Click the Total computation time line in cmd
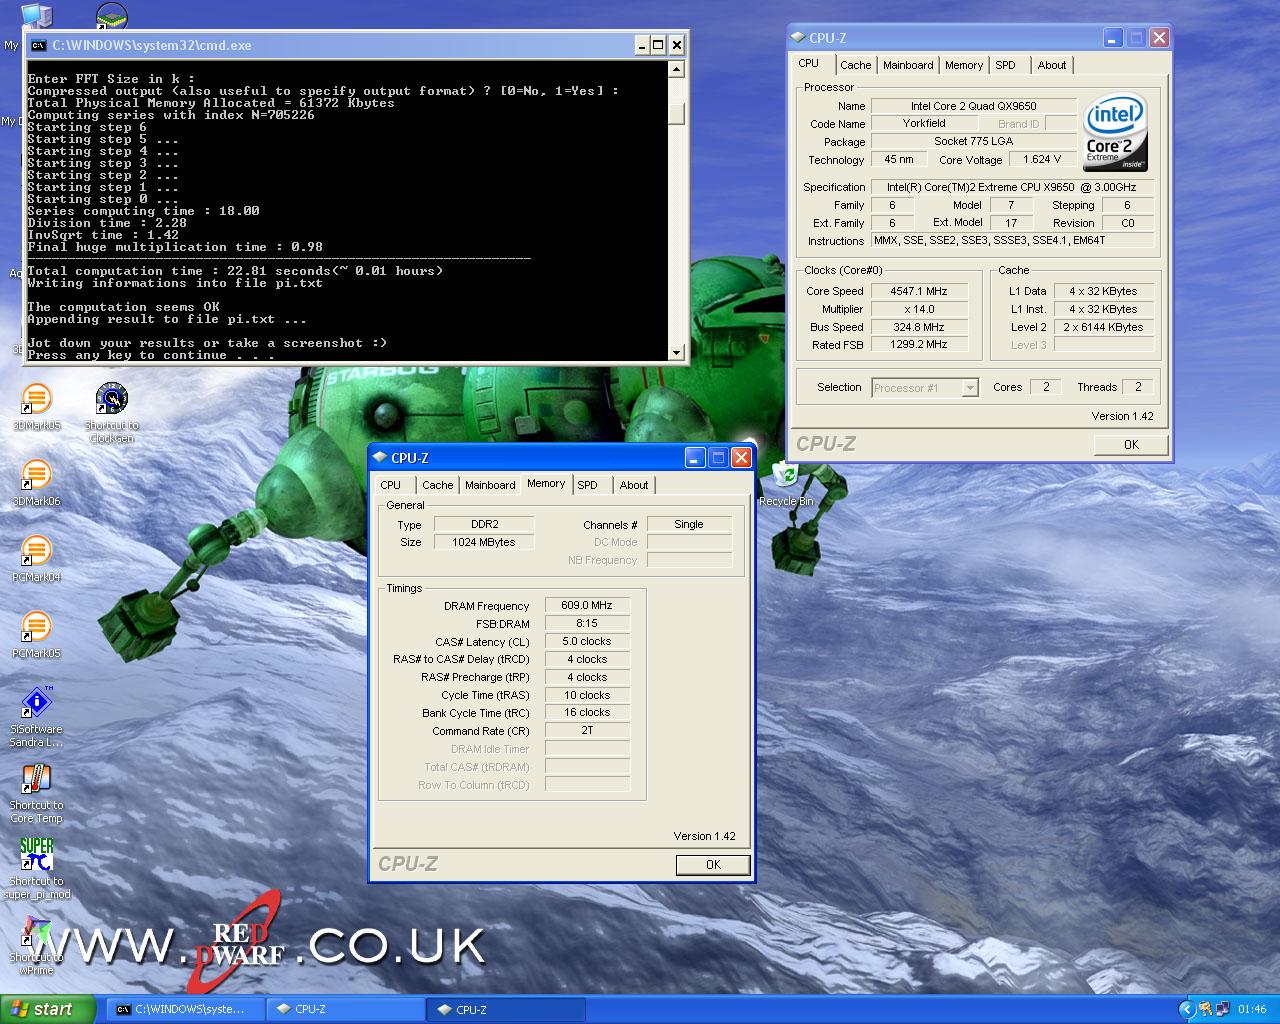The width and height of the screenshot is (1280, 1024). click(x=235, y=271)
